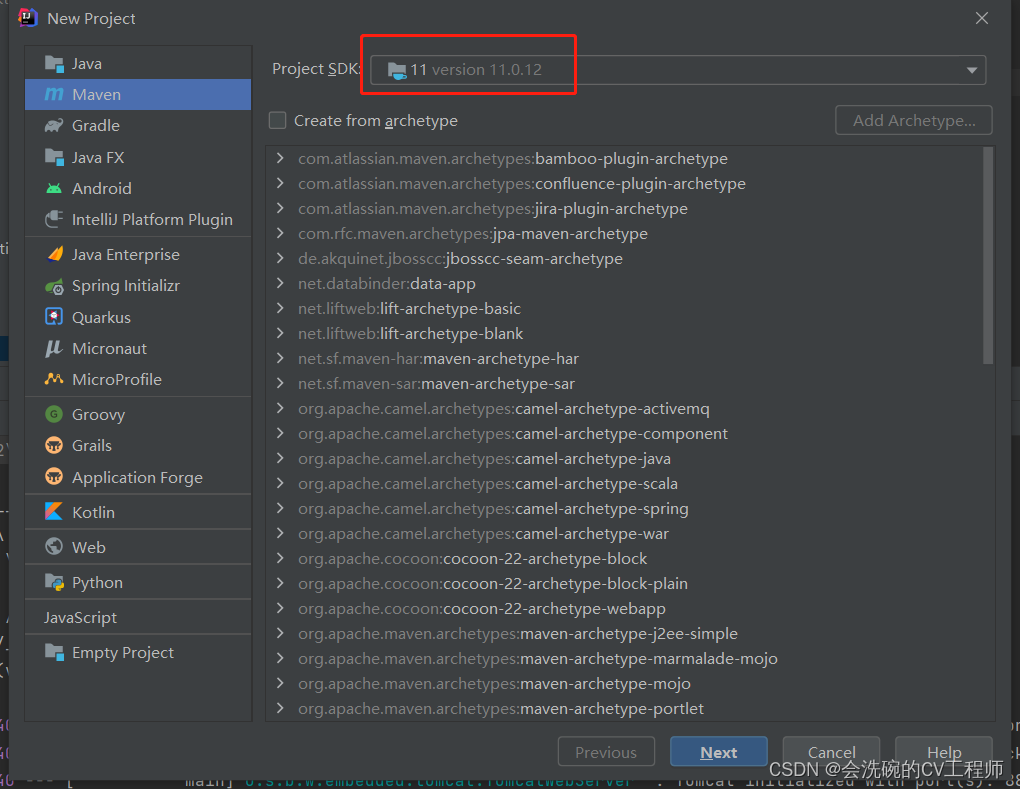Image resolution: width=1020 pixels, height=789 pixels.
Task: Click the Kotlin logo icon
Action: pyautogui.click(x=54, y=512)
